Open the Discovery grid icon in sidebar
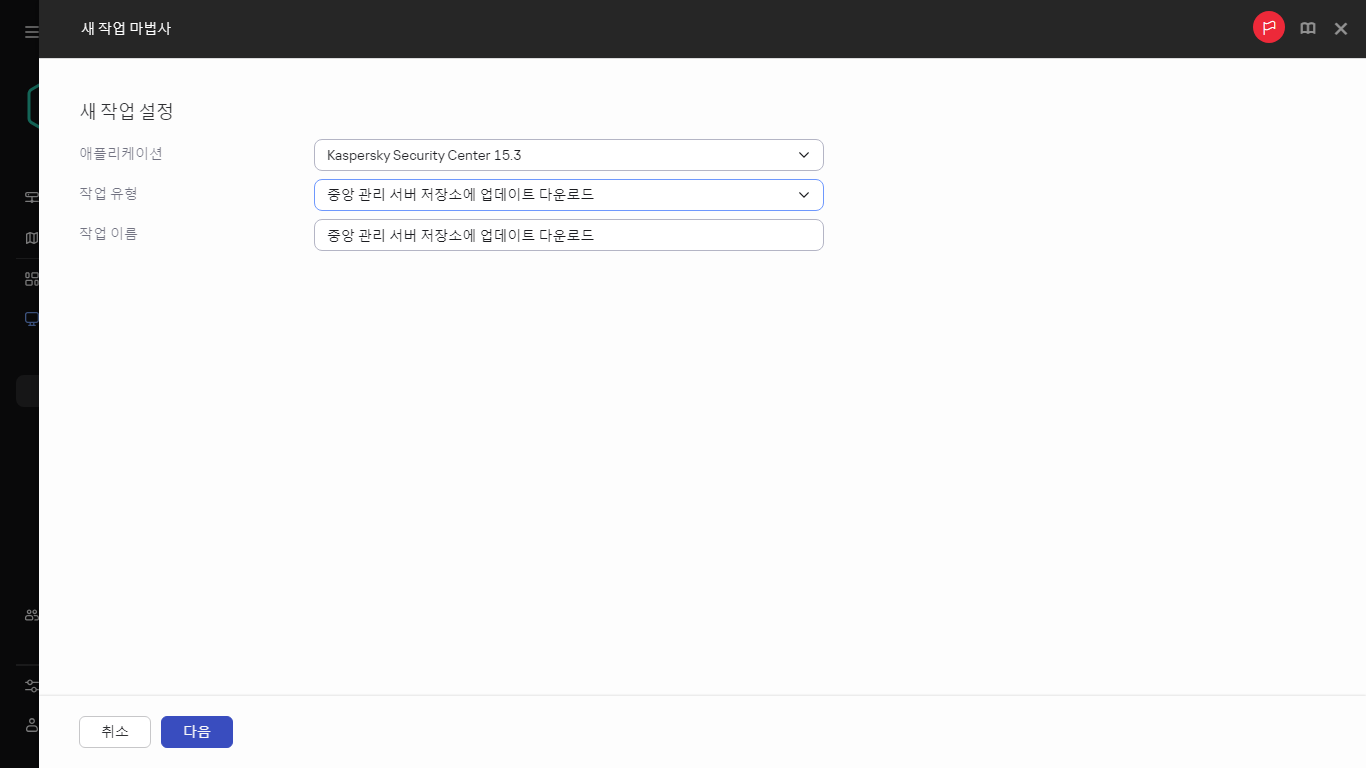This screenshot has height=768, width=1366. pyautogui.click(x=30, y=278)
